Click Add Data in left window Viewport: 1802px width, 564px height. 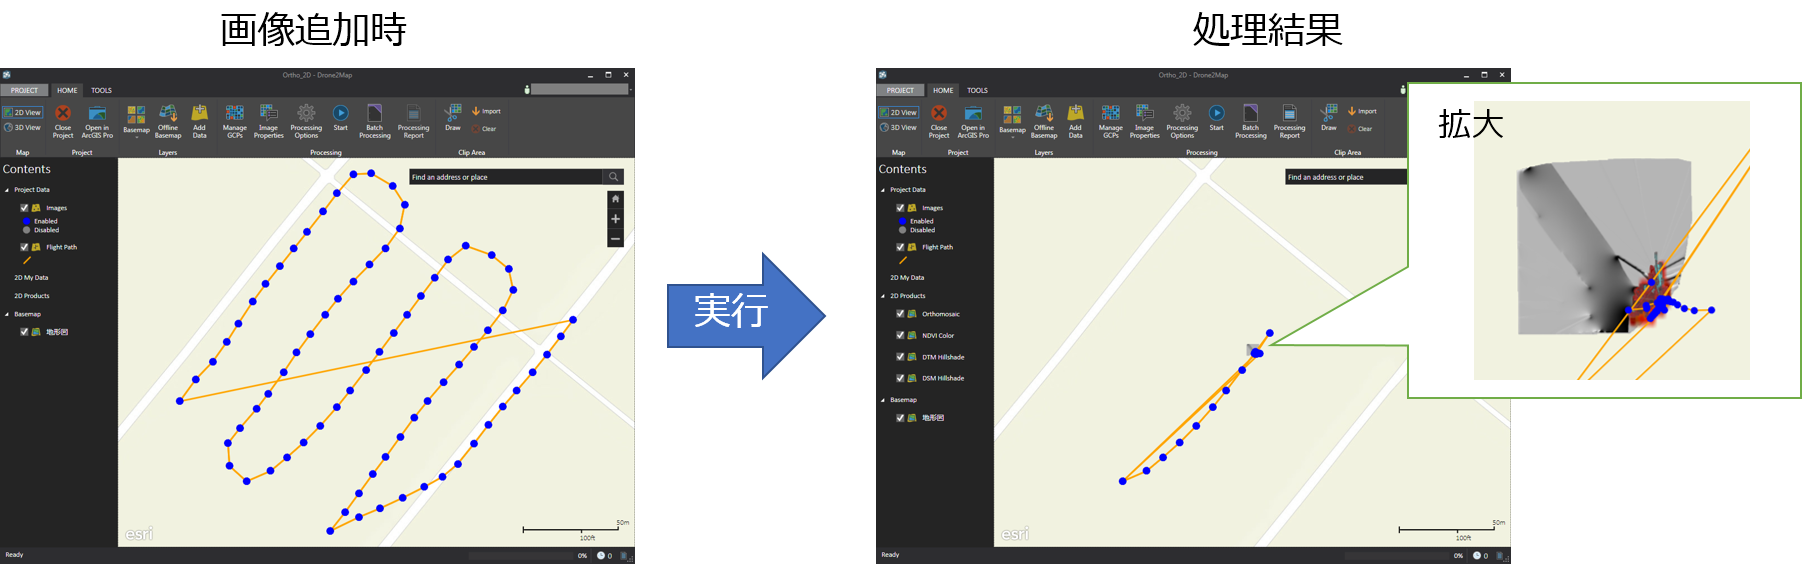pos(200,121)
